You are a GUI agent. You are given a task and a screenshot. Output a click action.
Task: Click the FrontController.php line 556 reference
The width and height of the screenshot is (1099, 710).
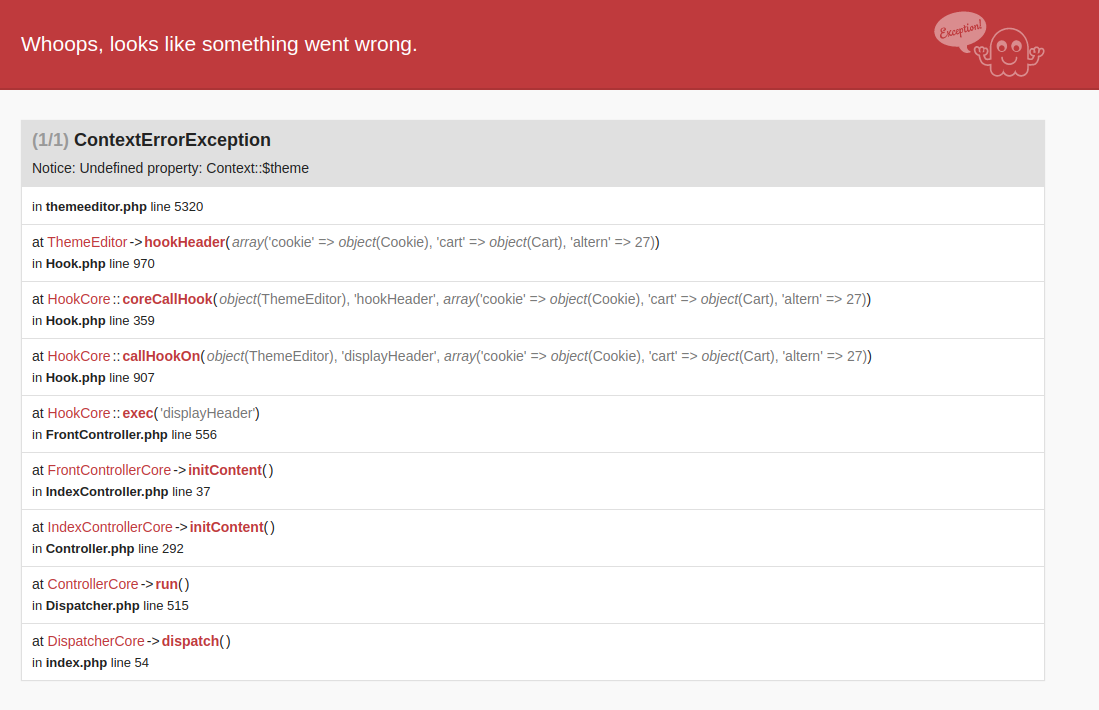tap(124, 434)
